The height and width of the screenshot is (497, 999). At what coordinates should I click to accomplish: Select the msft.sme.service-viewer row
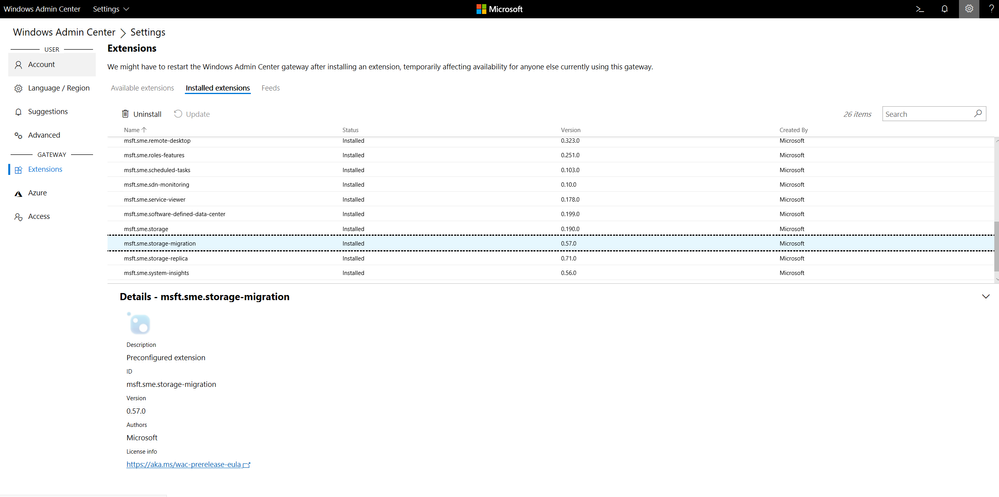(550, 199)
